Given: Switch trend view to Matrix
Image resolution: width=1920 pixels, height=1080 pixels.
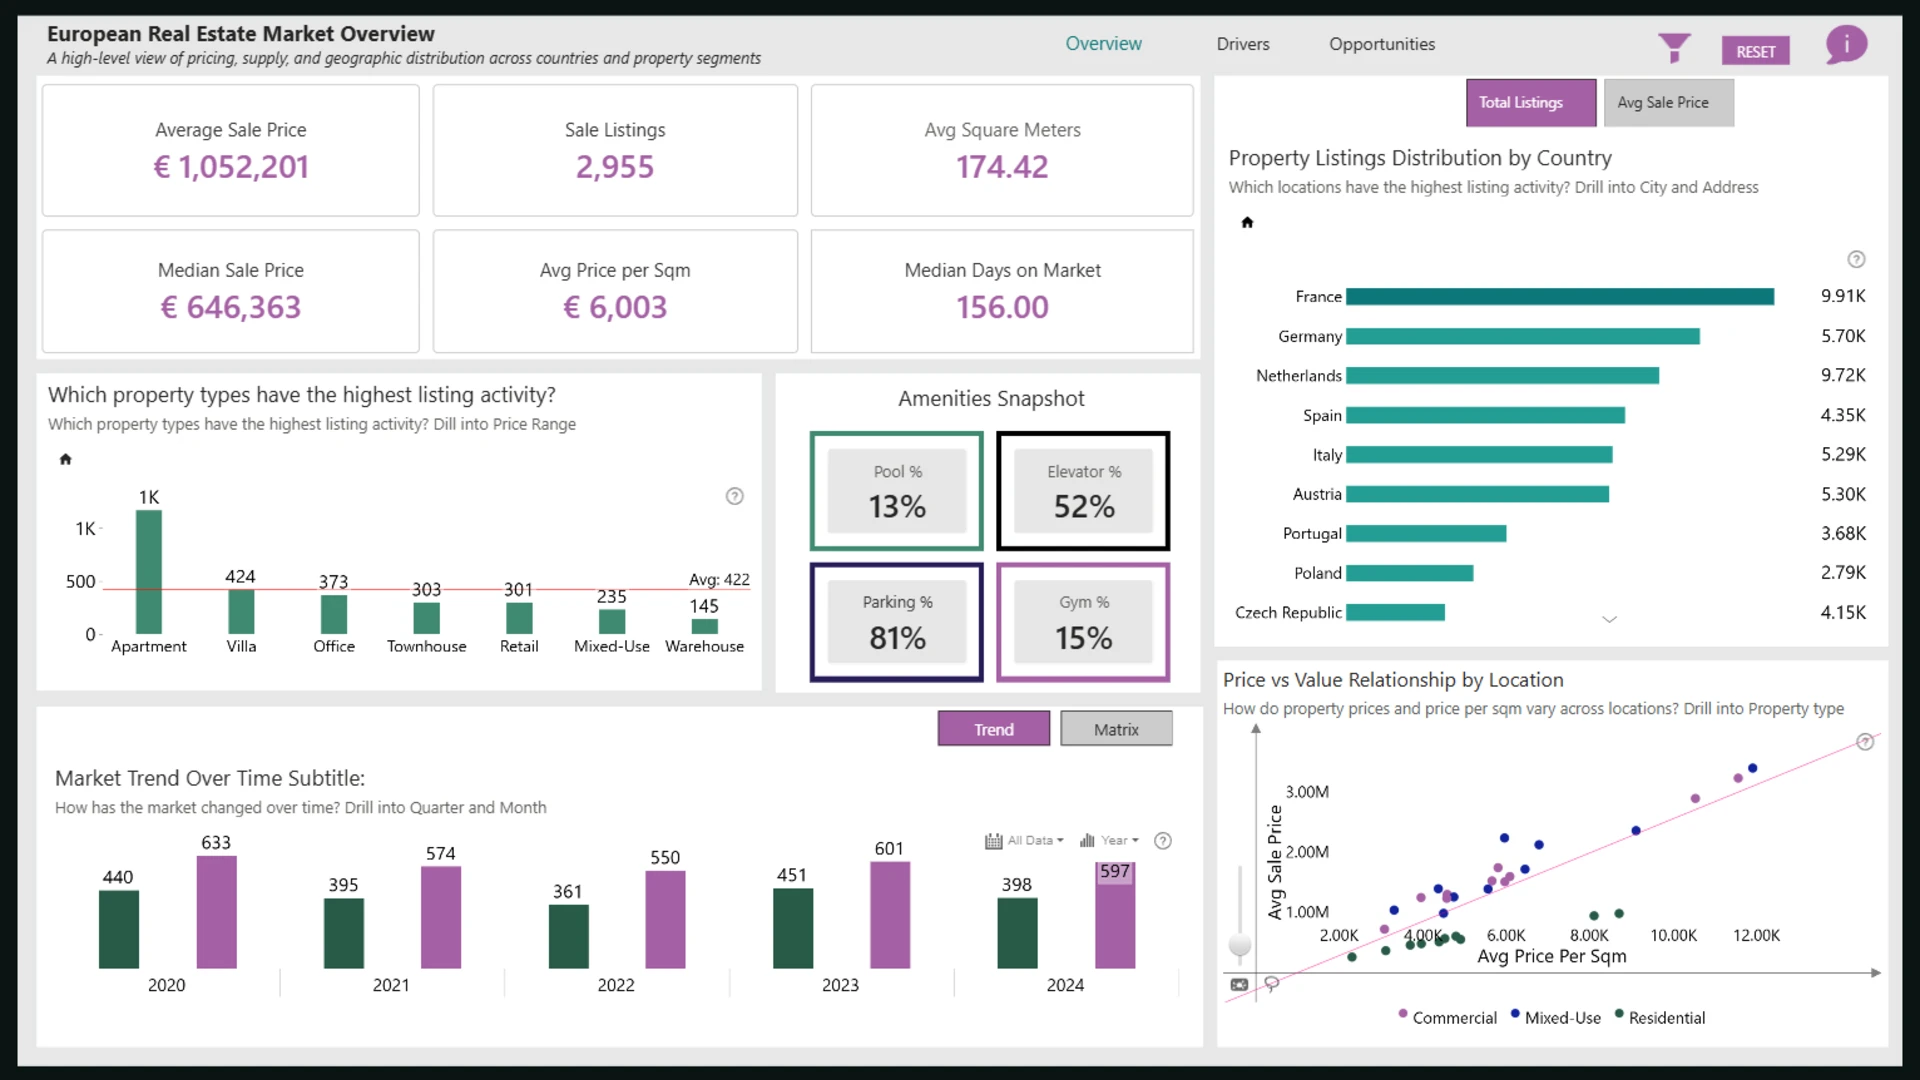Looking at the screenshot, I should pyautogui.click(x=1116, y=729).
